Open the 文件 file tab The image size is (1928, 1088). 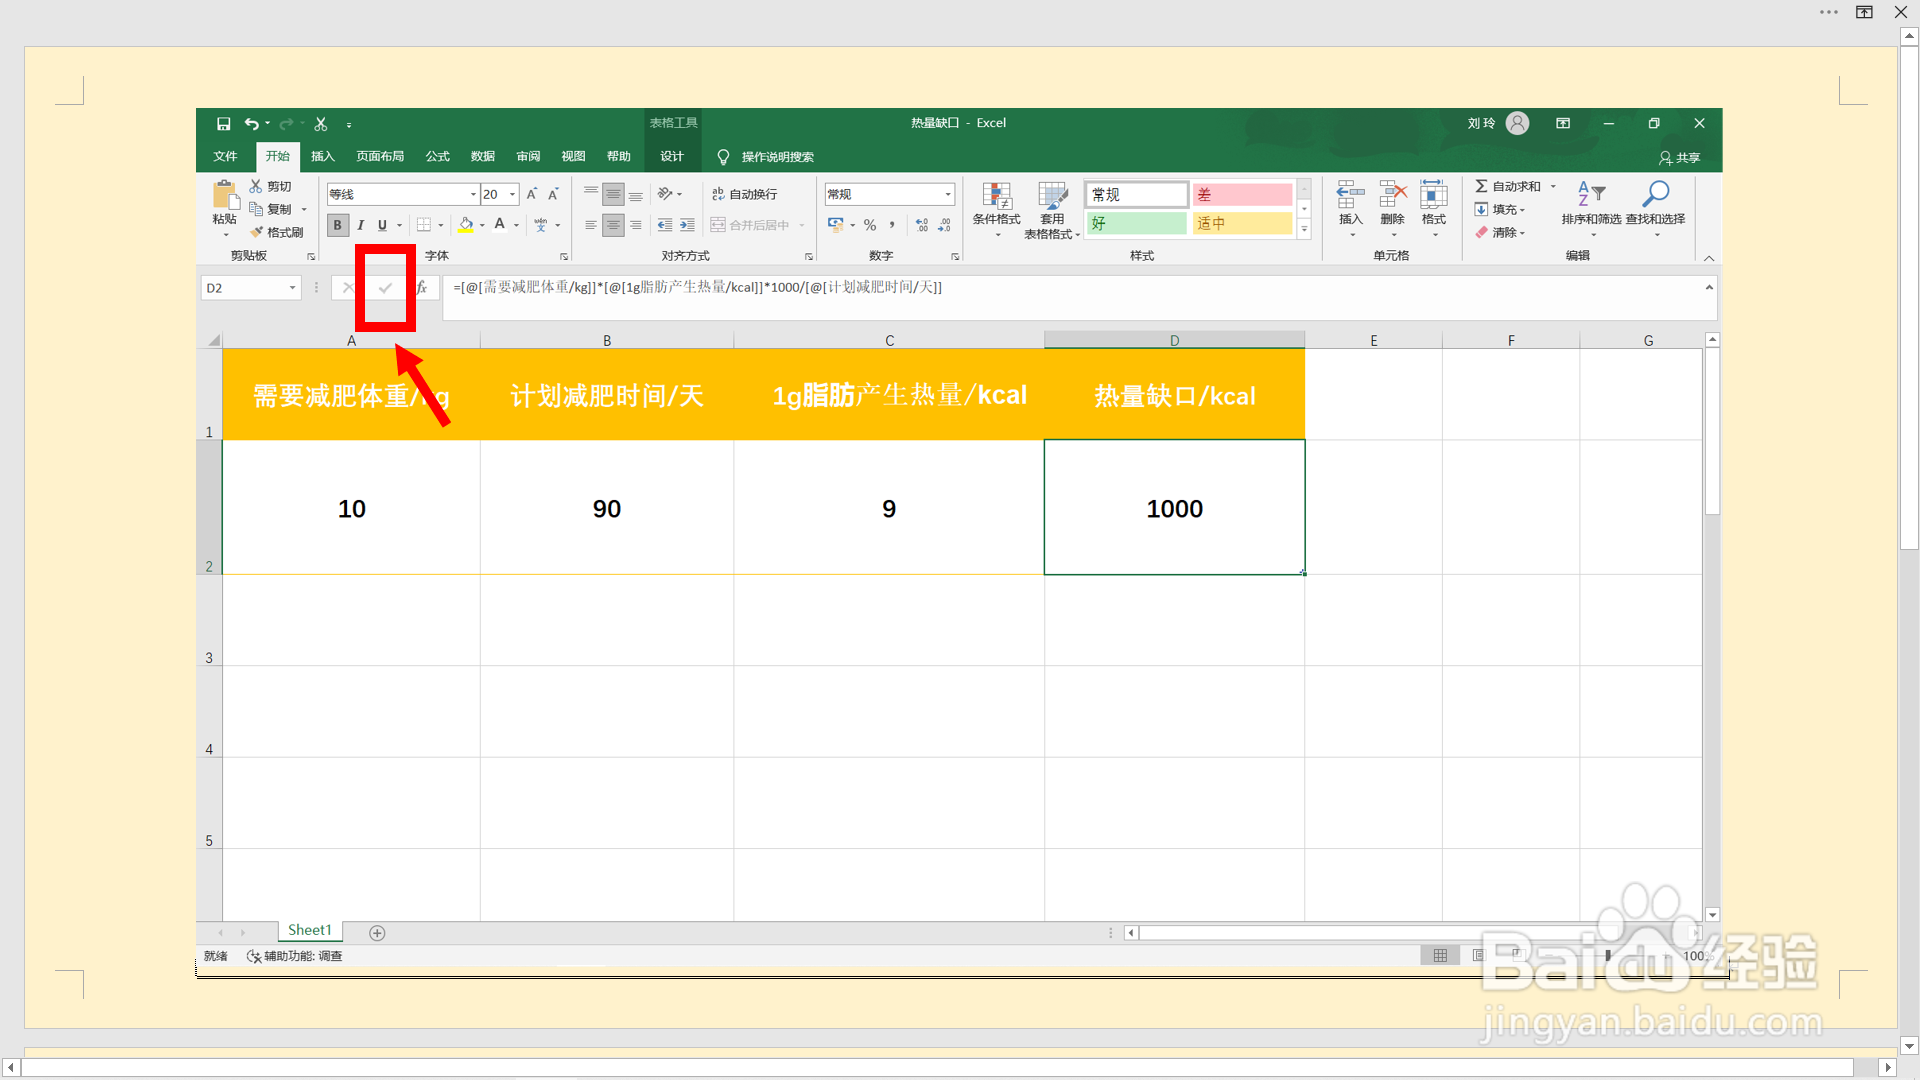225,156
